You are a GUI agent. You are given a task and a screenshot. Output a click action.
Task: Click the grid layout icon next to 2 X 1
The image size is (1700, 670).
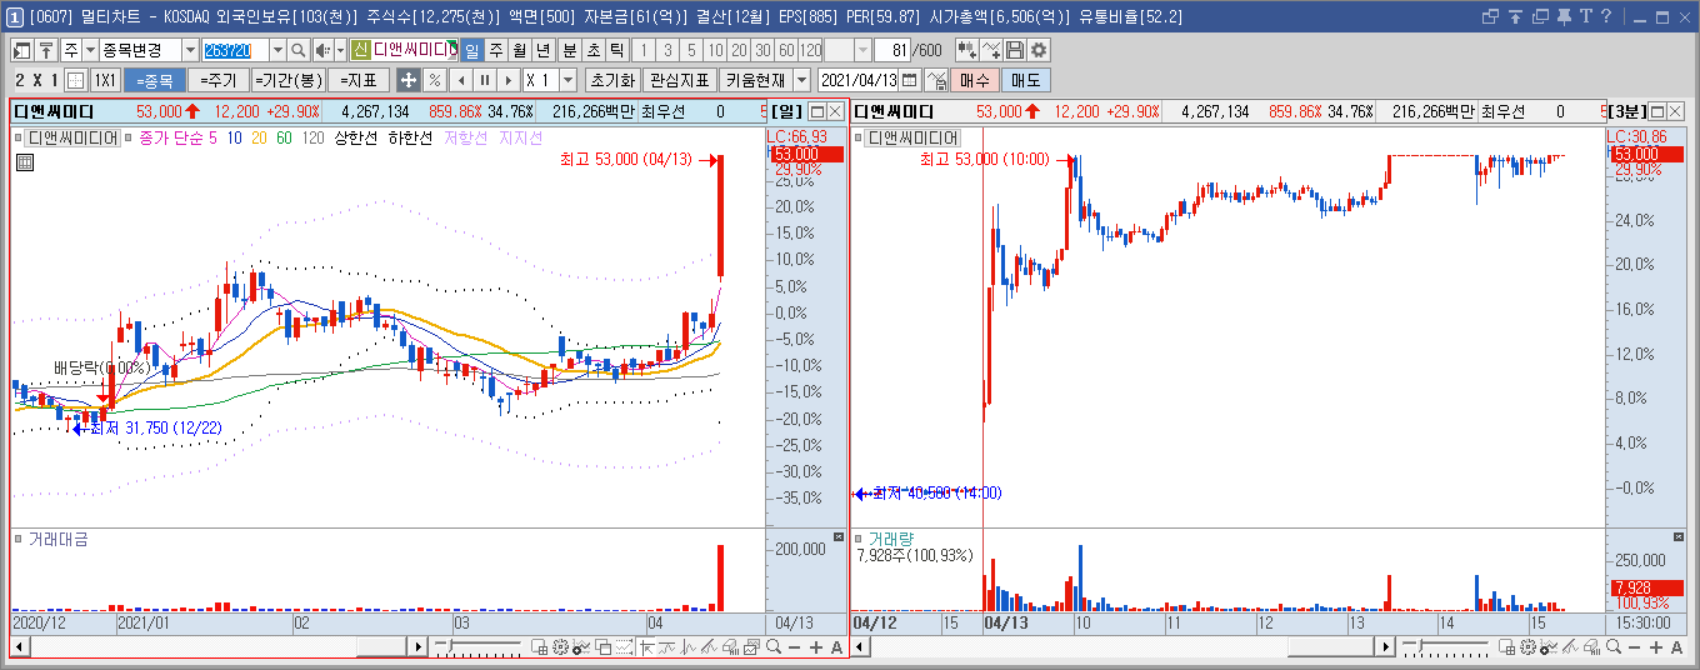point(75,80)
